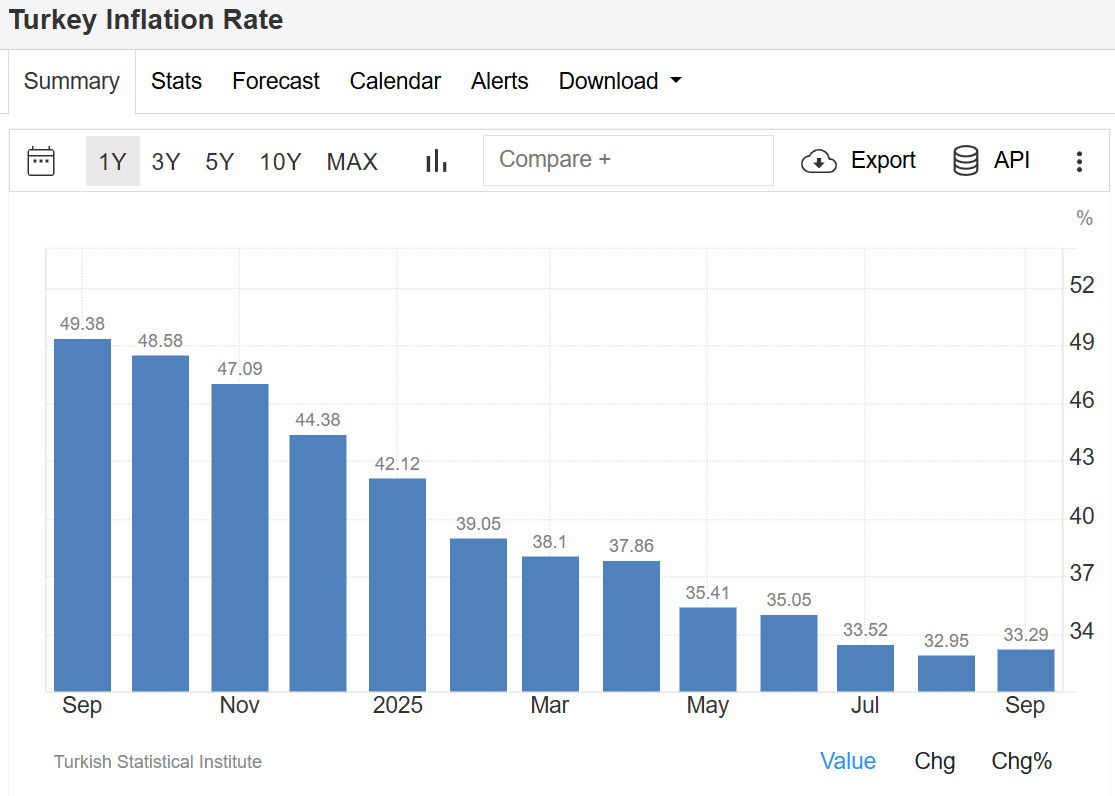1115x796 pixels.
Task: Go to the Forecast tab
Action: click(276, 81)
